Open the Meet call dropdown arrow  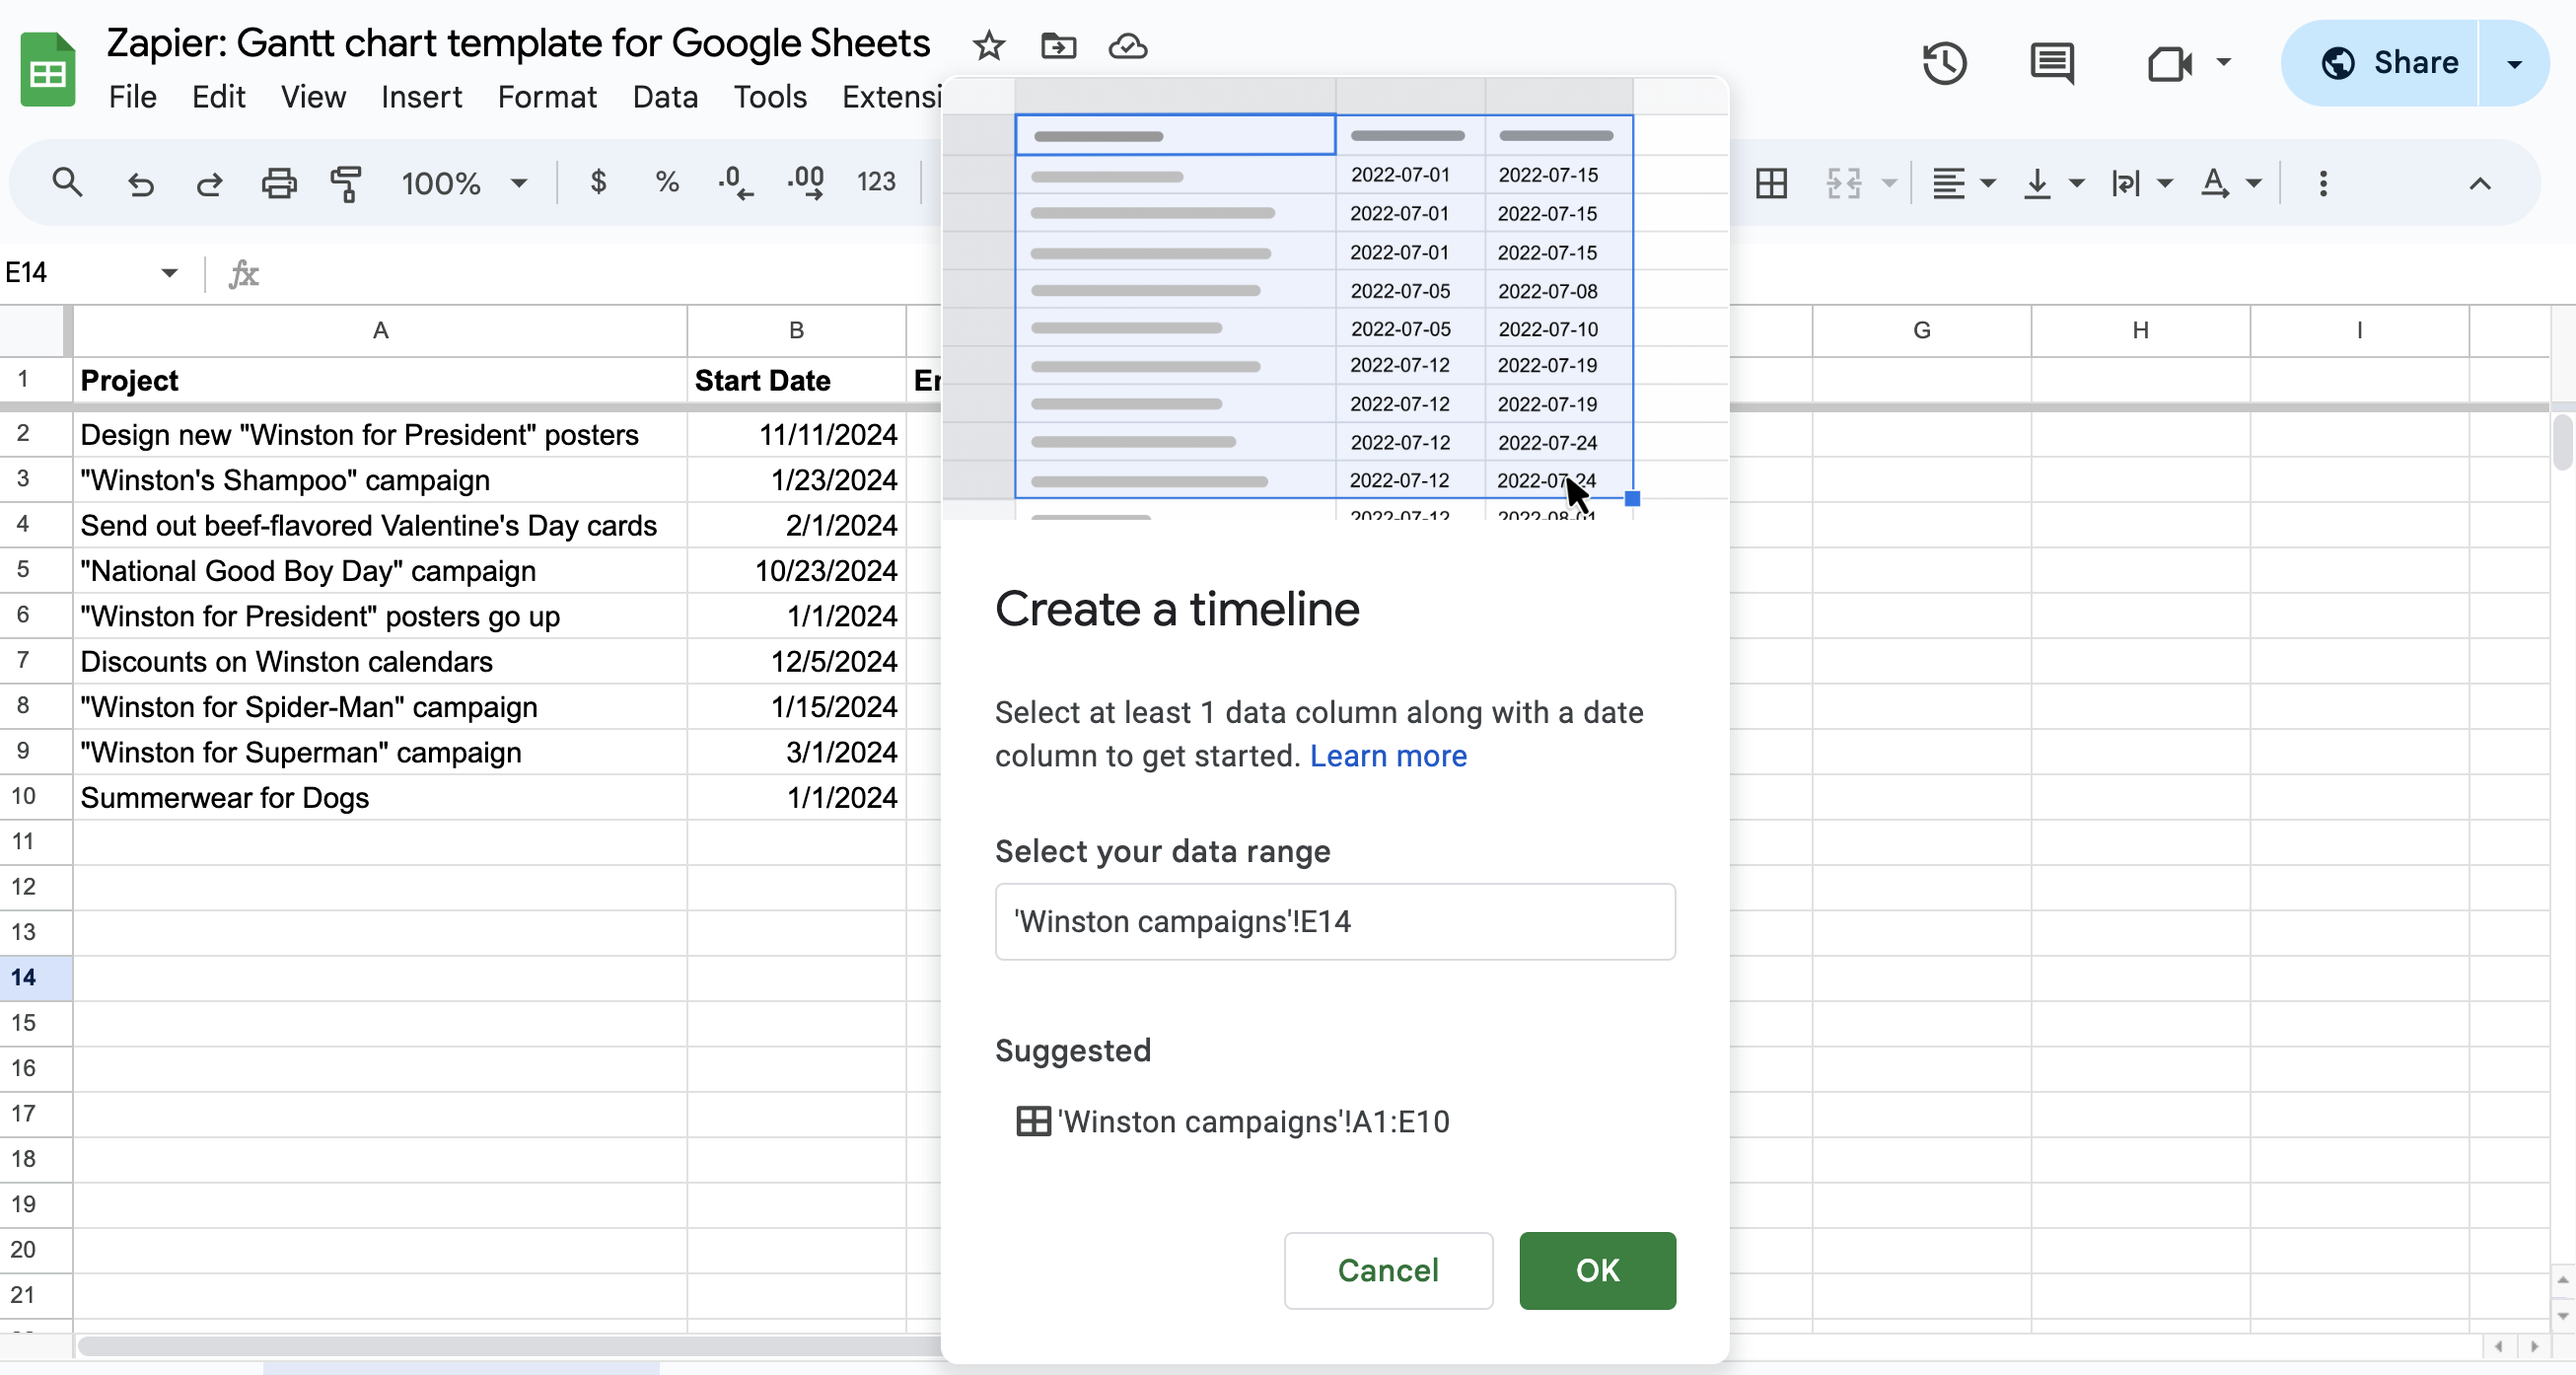[x=2223, y=62]
